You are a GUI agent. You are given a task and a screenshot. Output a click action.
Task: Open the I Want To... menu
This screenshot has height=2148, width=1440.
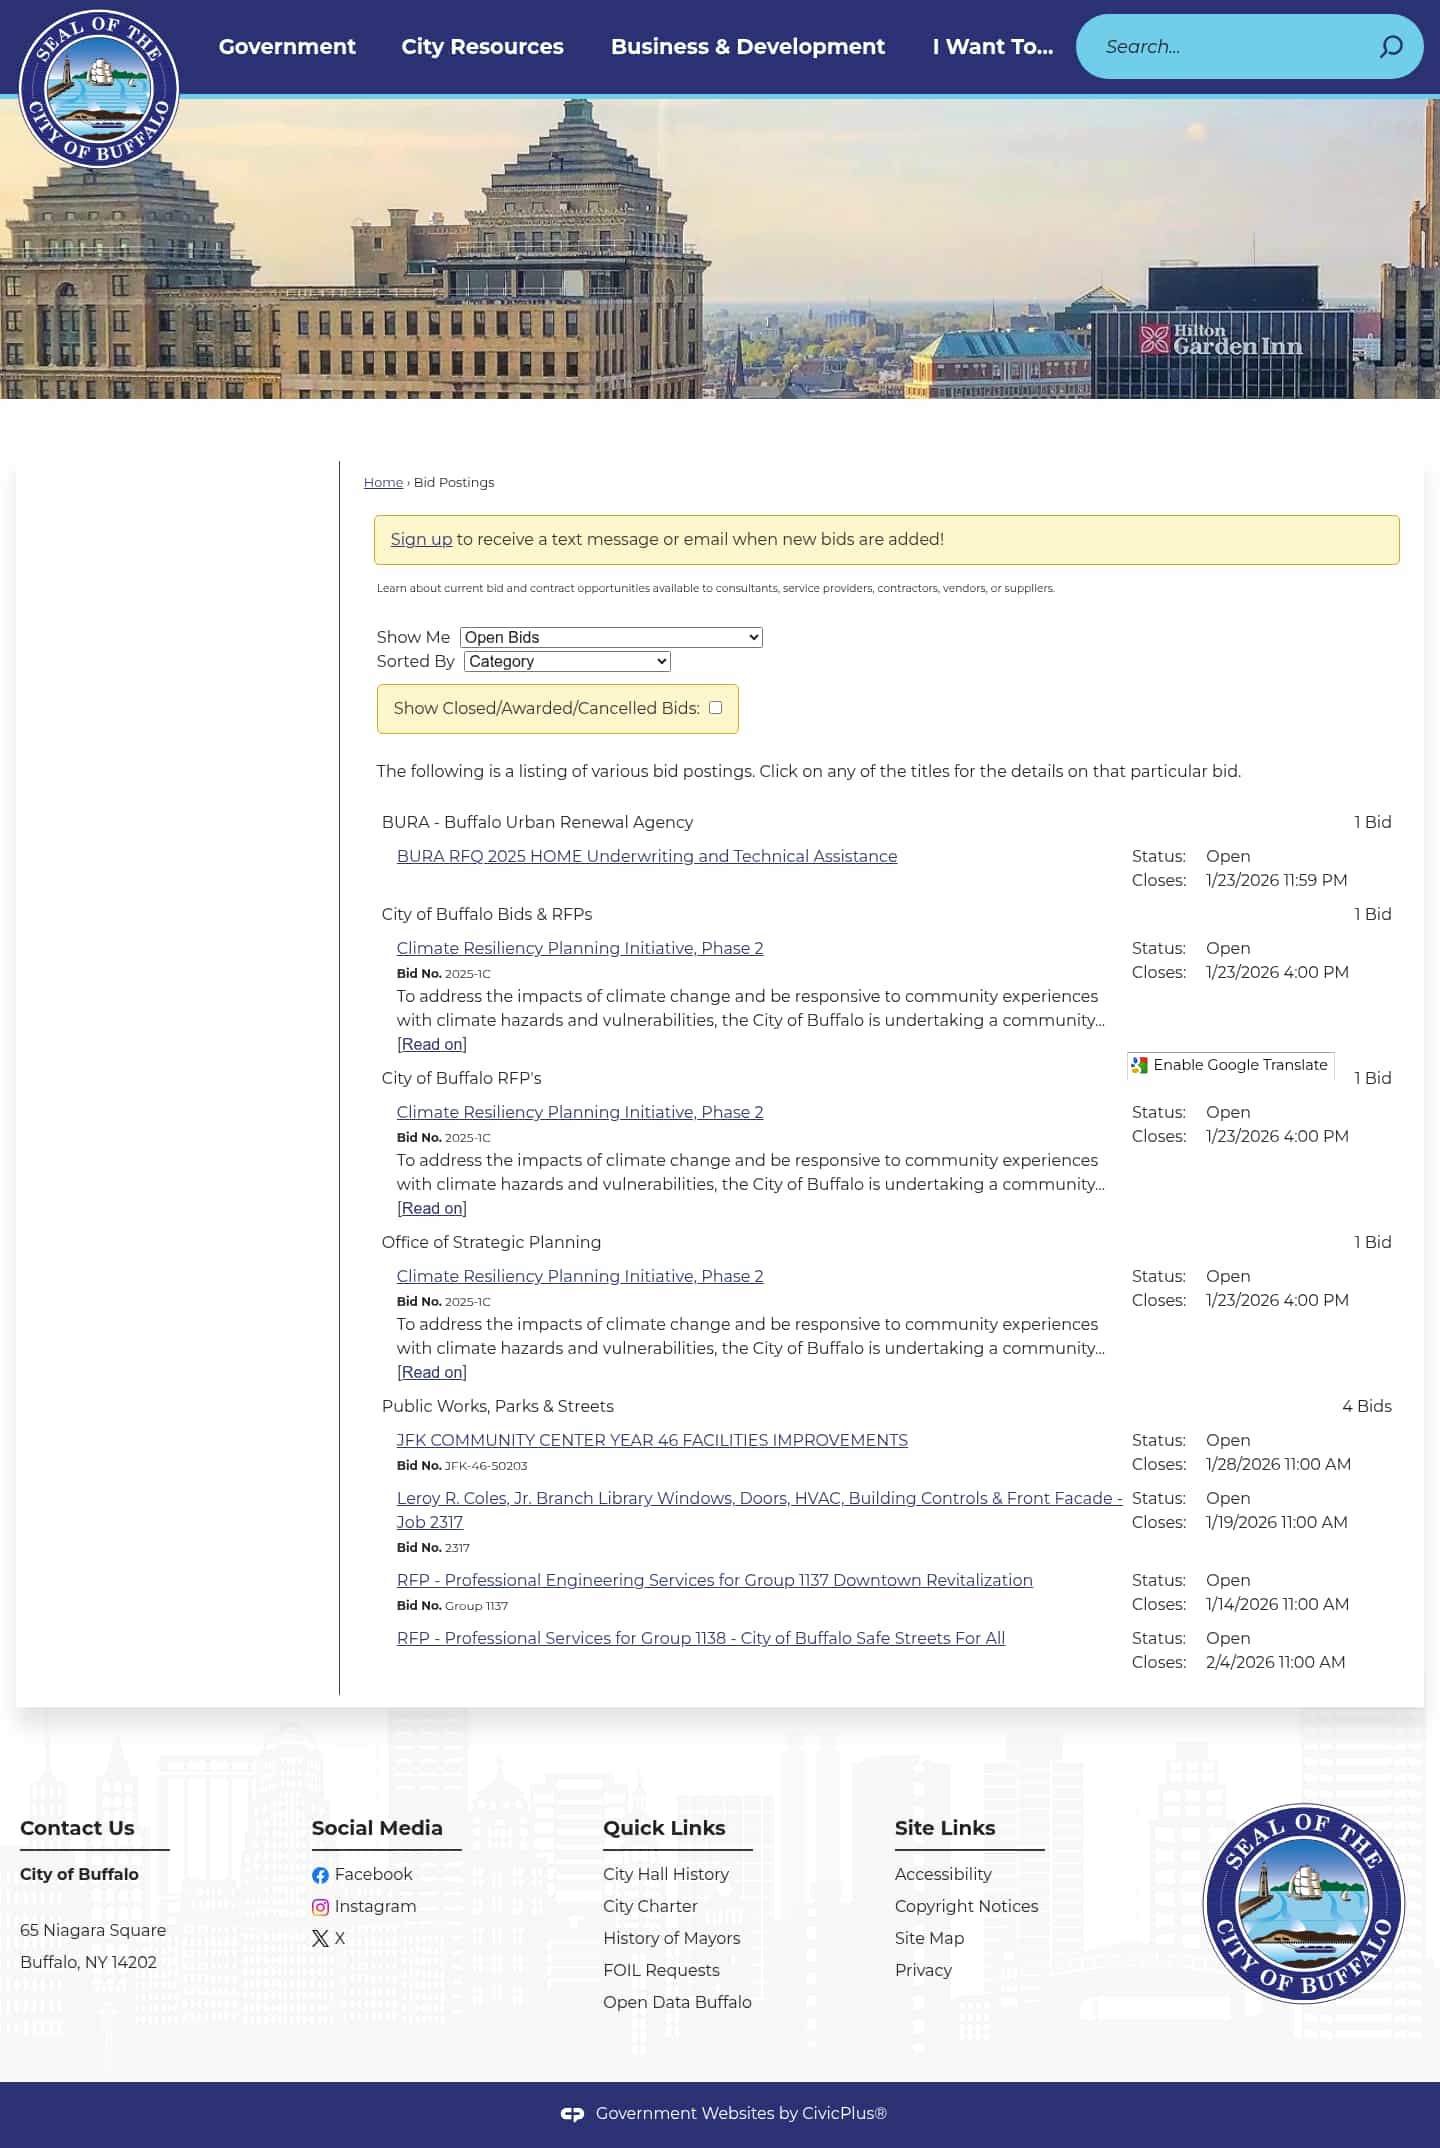pos(993,47)
